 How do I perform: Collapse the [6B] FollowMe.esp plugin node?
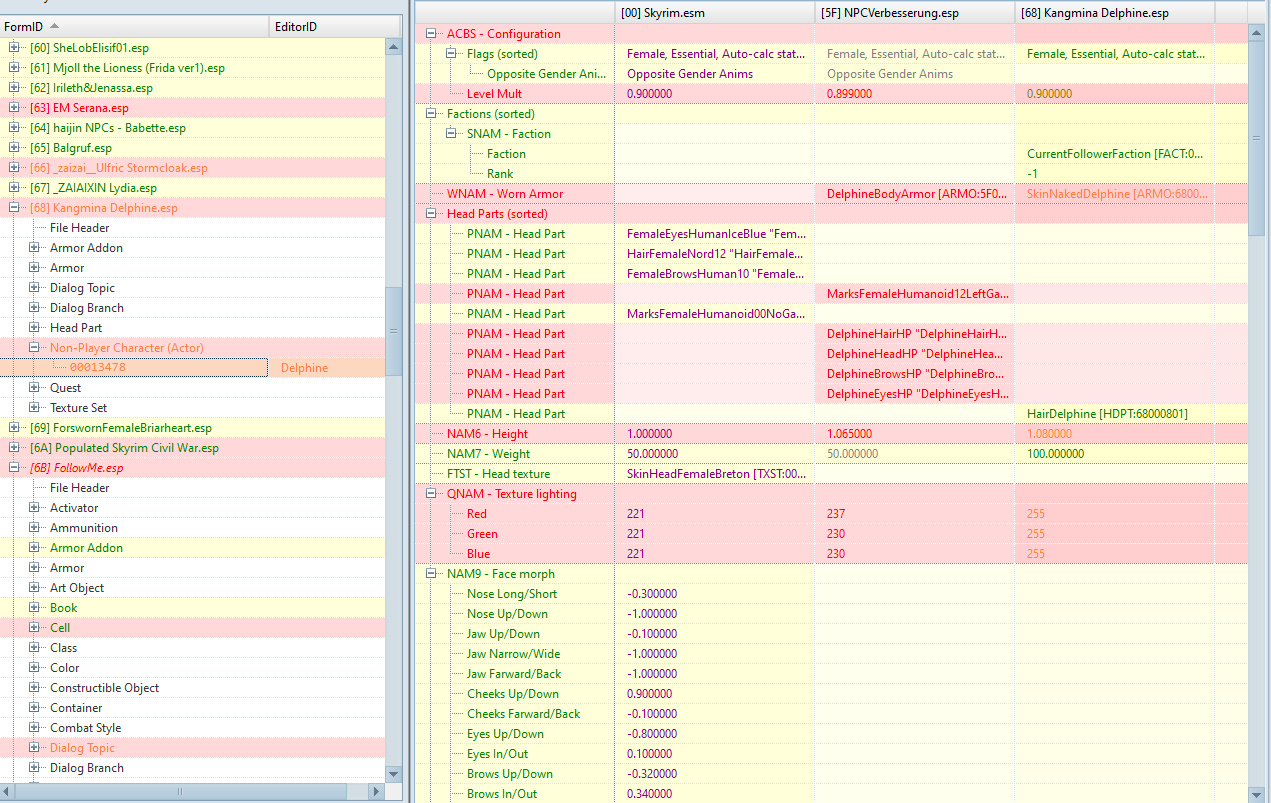tap(14, 468)
